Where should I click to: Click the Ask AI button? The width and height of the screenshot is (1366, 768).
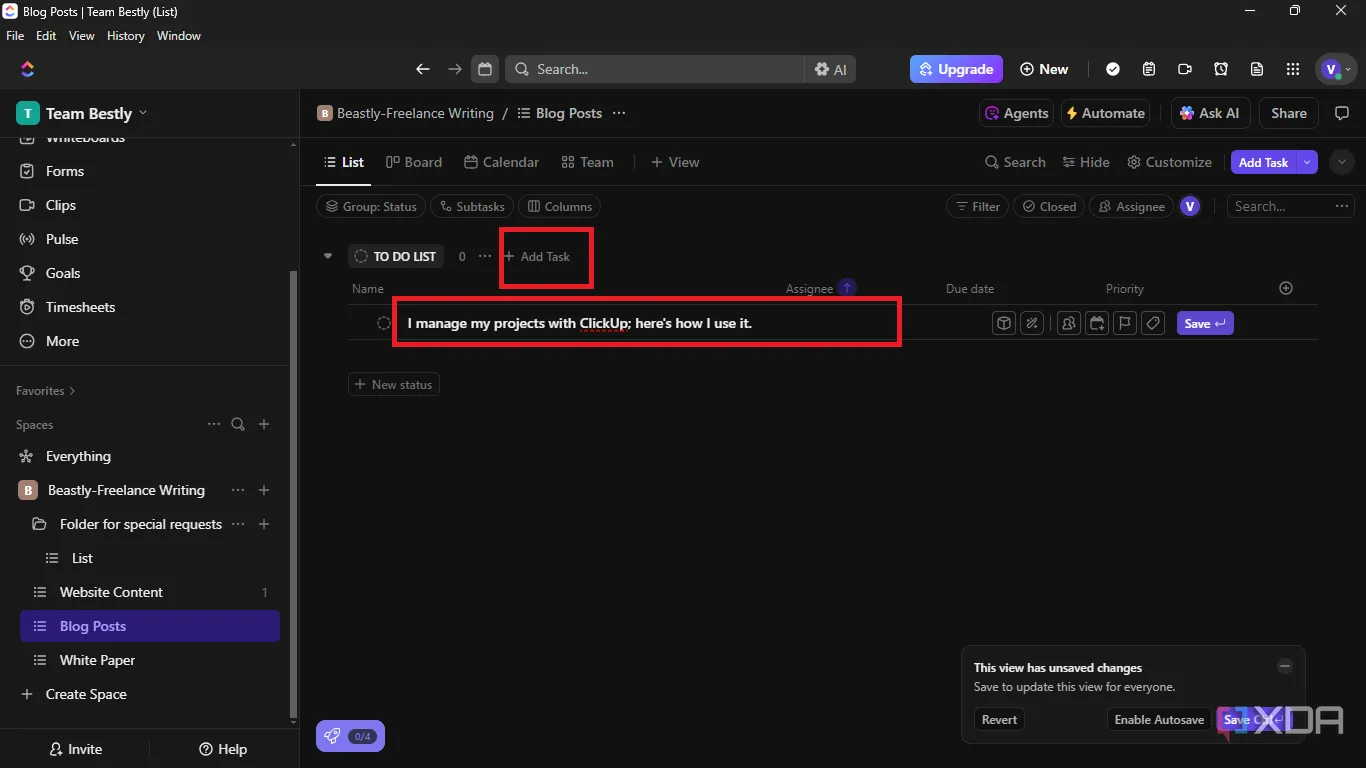point(1210,113)
